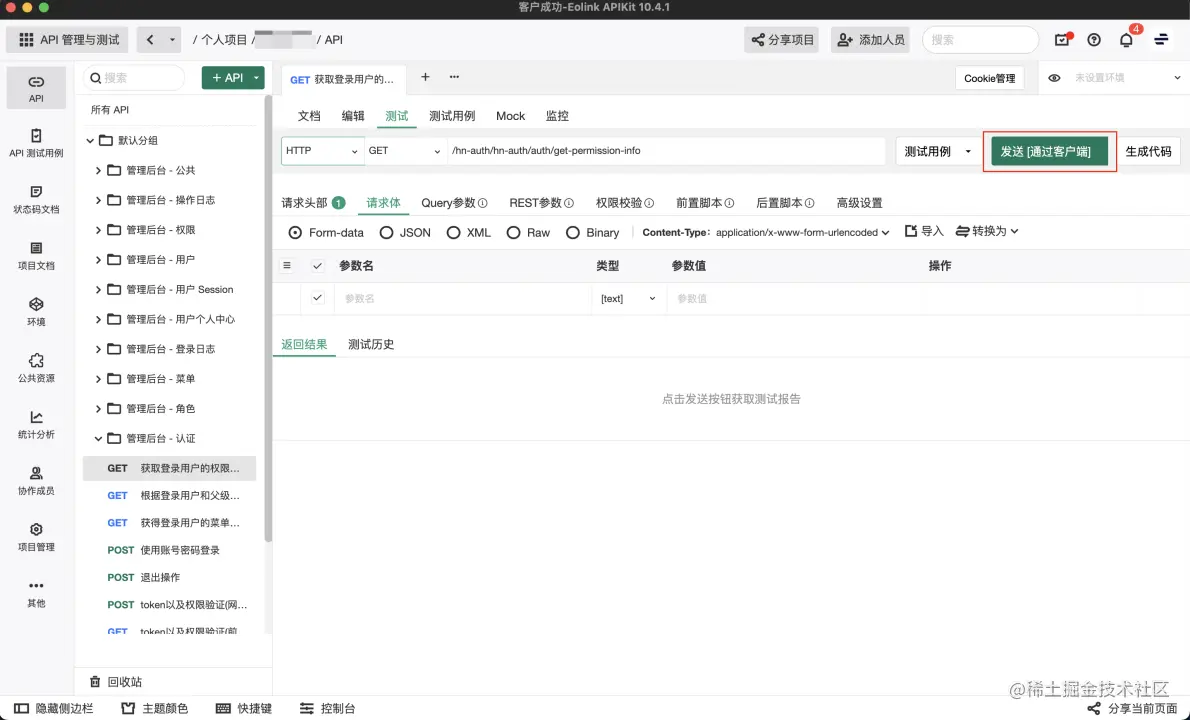Image resolution: width=1190 pixels, height=720 pixels.
Task: Open the HTTP protocol dropdown
Action: (322, 151)
